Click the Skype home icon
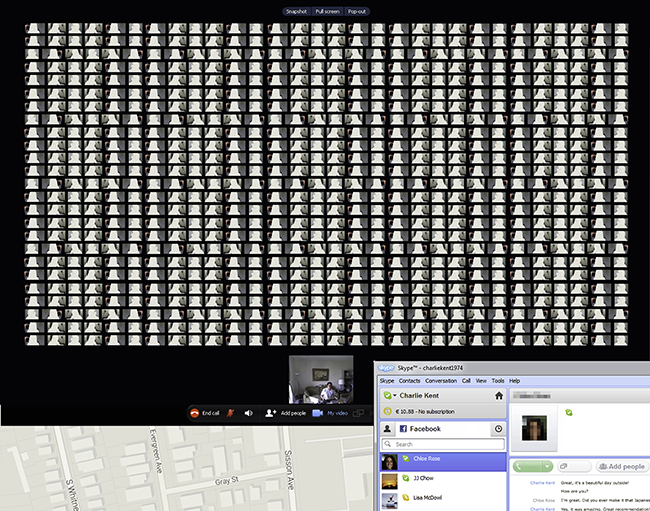Image resolution: width=650 pixels, height=511 pixels. click(x=498, y=396)
